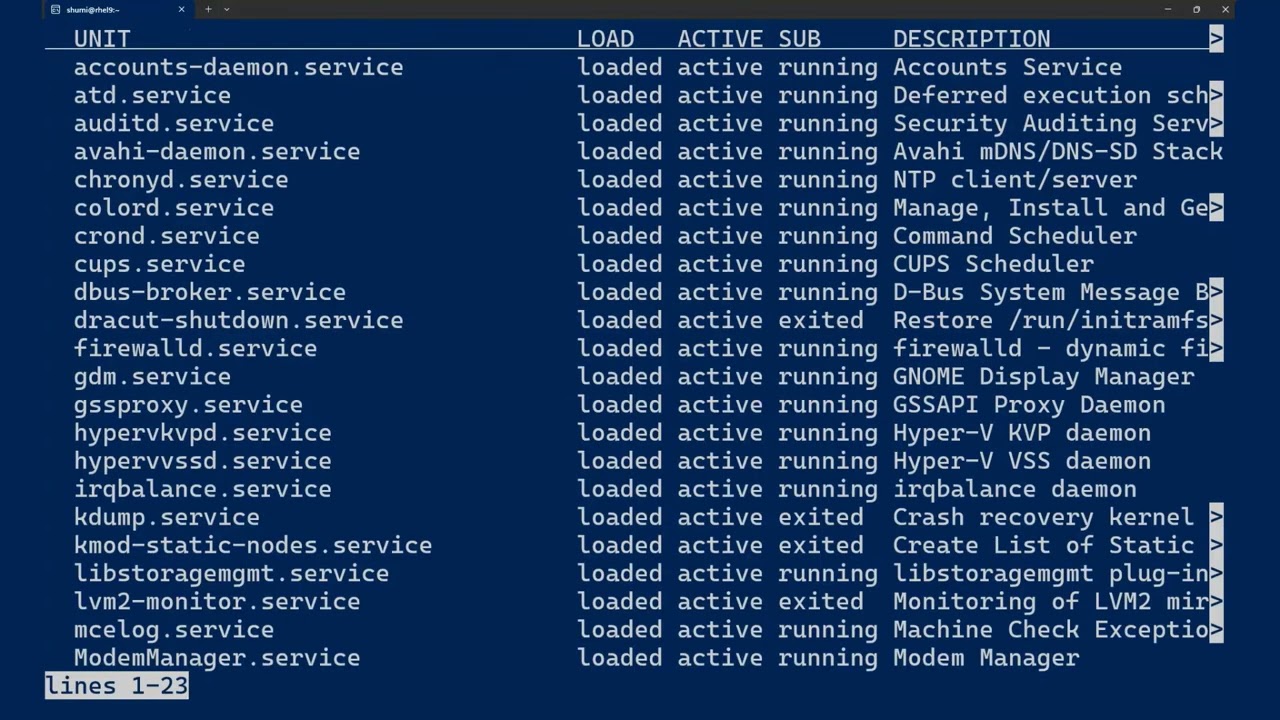The width and height of the screenshot is (1280, 720).
Task: Click the truncation marker on the colord.service row
Action: click(1216, 208)
